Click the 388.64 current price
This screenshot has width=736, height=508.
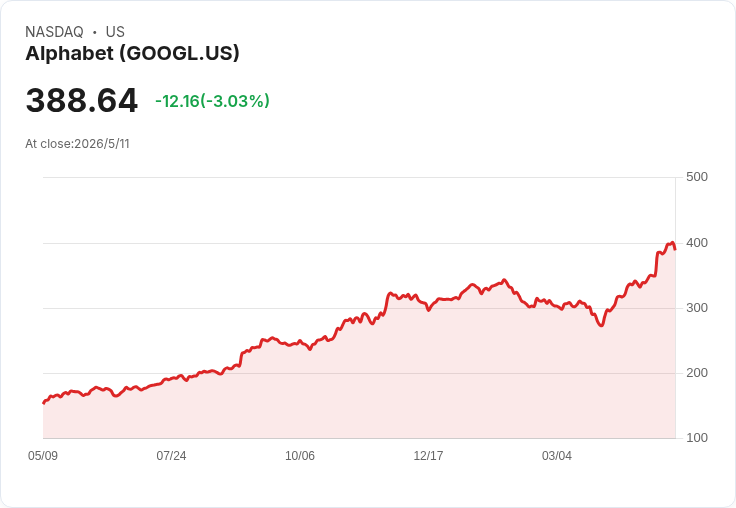click(x=82, y=100)
